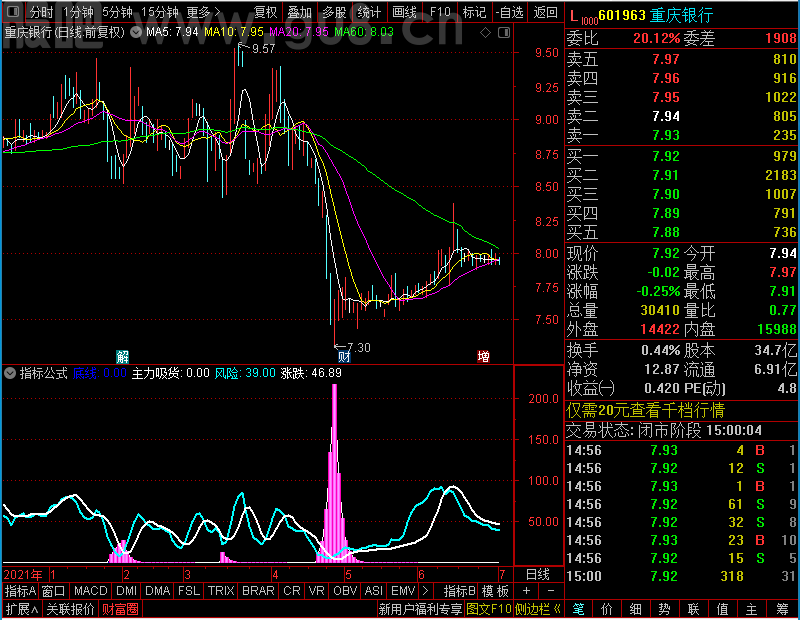
Task: Open F10 company information
Action: [x=440, y=12]
